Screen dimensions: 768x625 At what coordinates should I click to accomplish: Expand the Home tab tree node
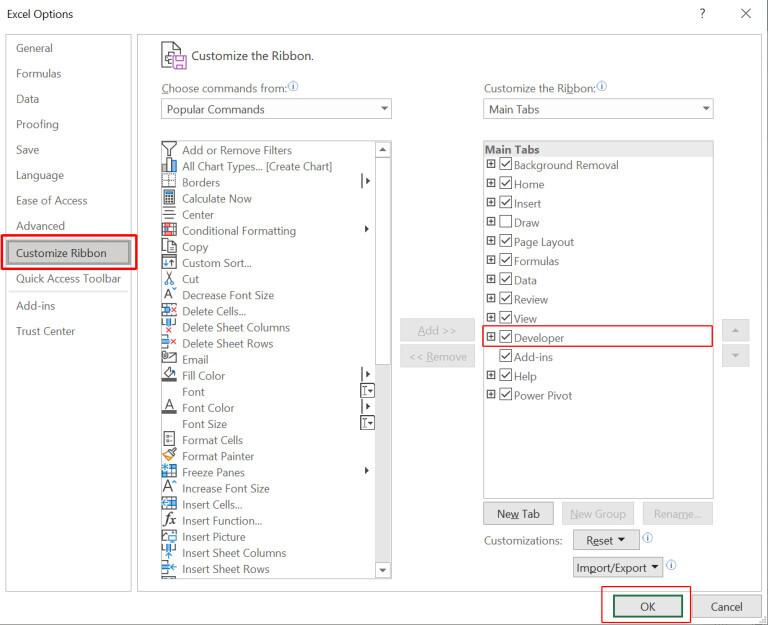pyautogui.click(x=491, y=183)
